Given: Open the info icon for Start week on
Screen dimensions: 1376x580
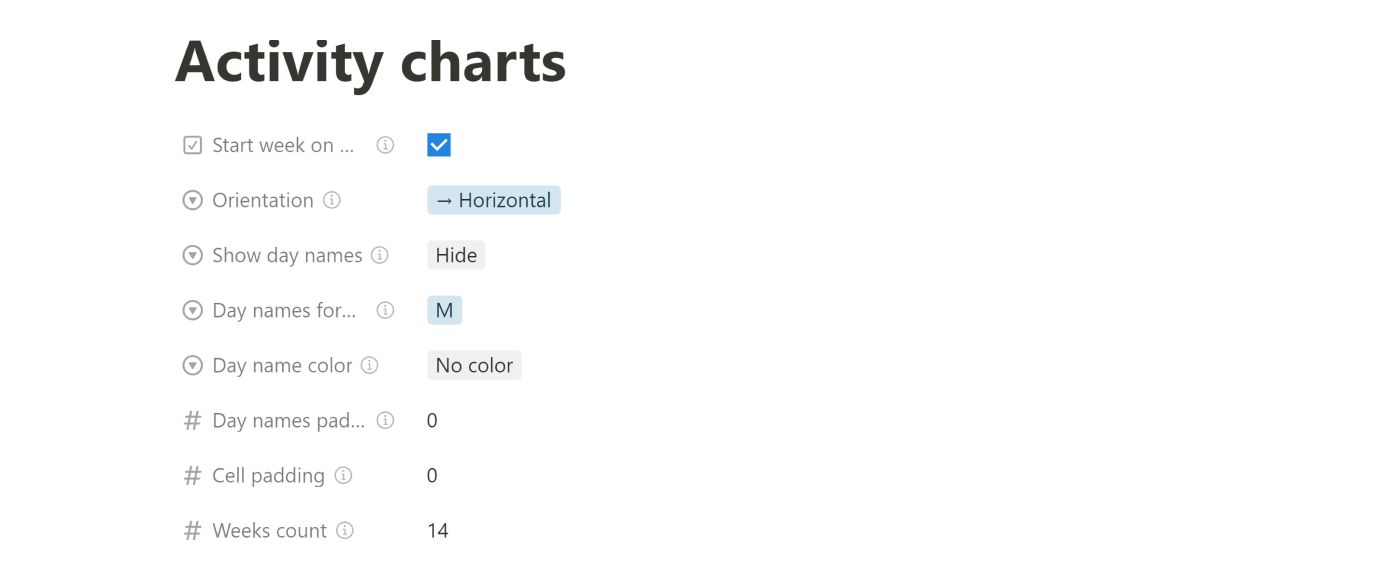Looking at the screenshot, I should (x=385, y=144).
